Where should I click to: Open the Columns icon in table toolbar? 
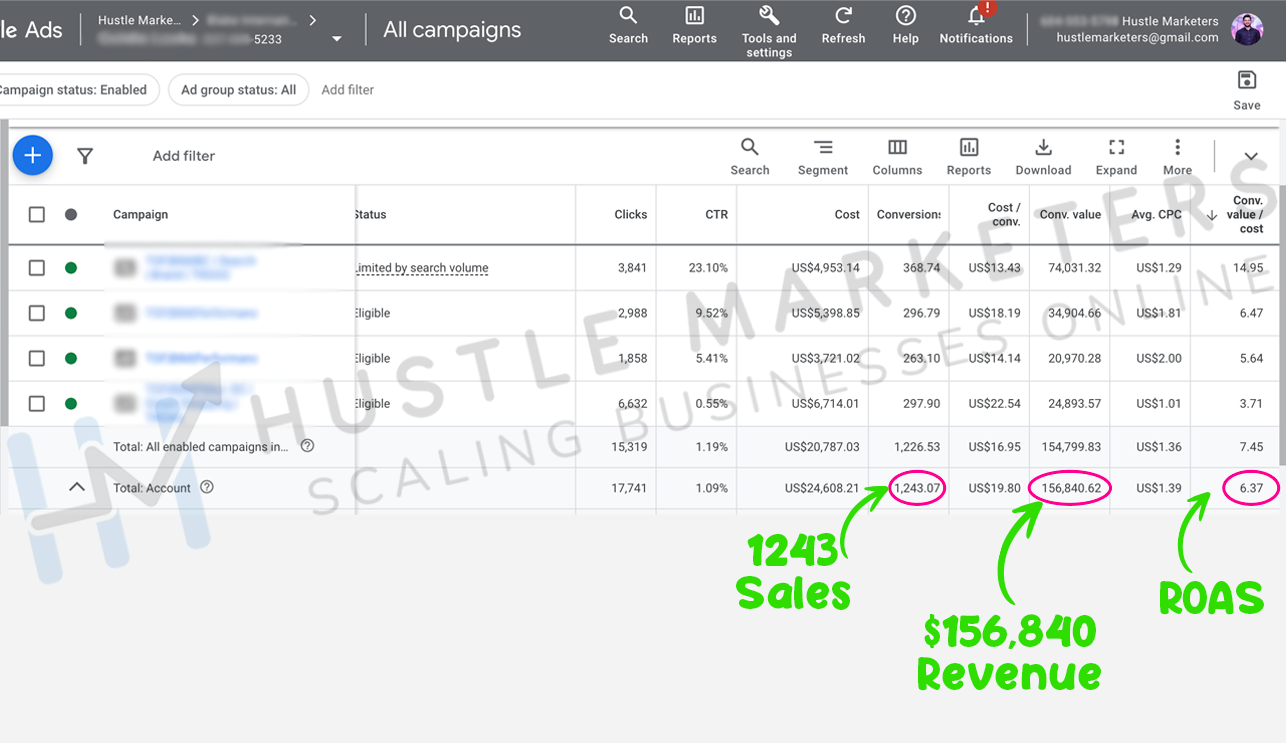[x=897, y=148]
